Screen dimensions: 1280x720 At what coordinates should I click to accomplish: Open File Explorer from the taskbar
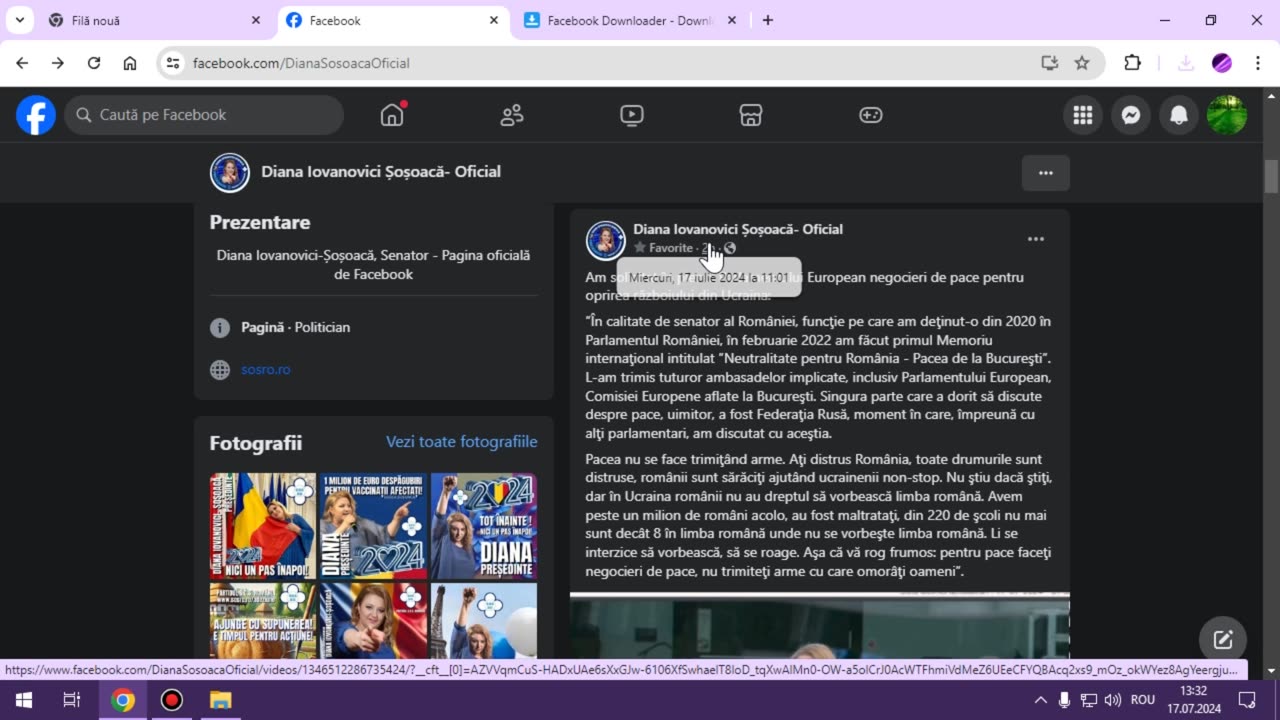pos(220,700)
